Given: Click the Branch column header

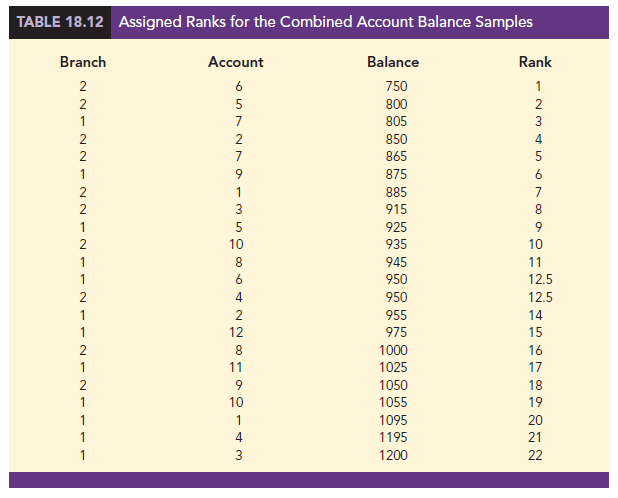Looking at the screenshot, I should (82, 62).
